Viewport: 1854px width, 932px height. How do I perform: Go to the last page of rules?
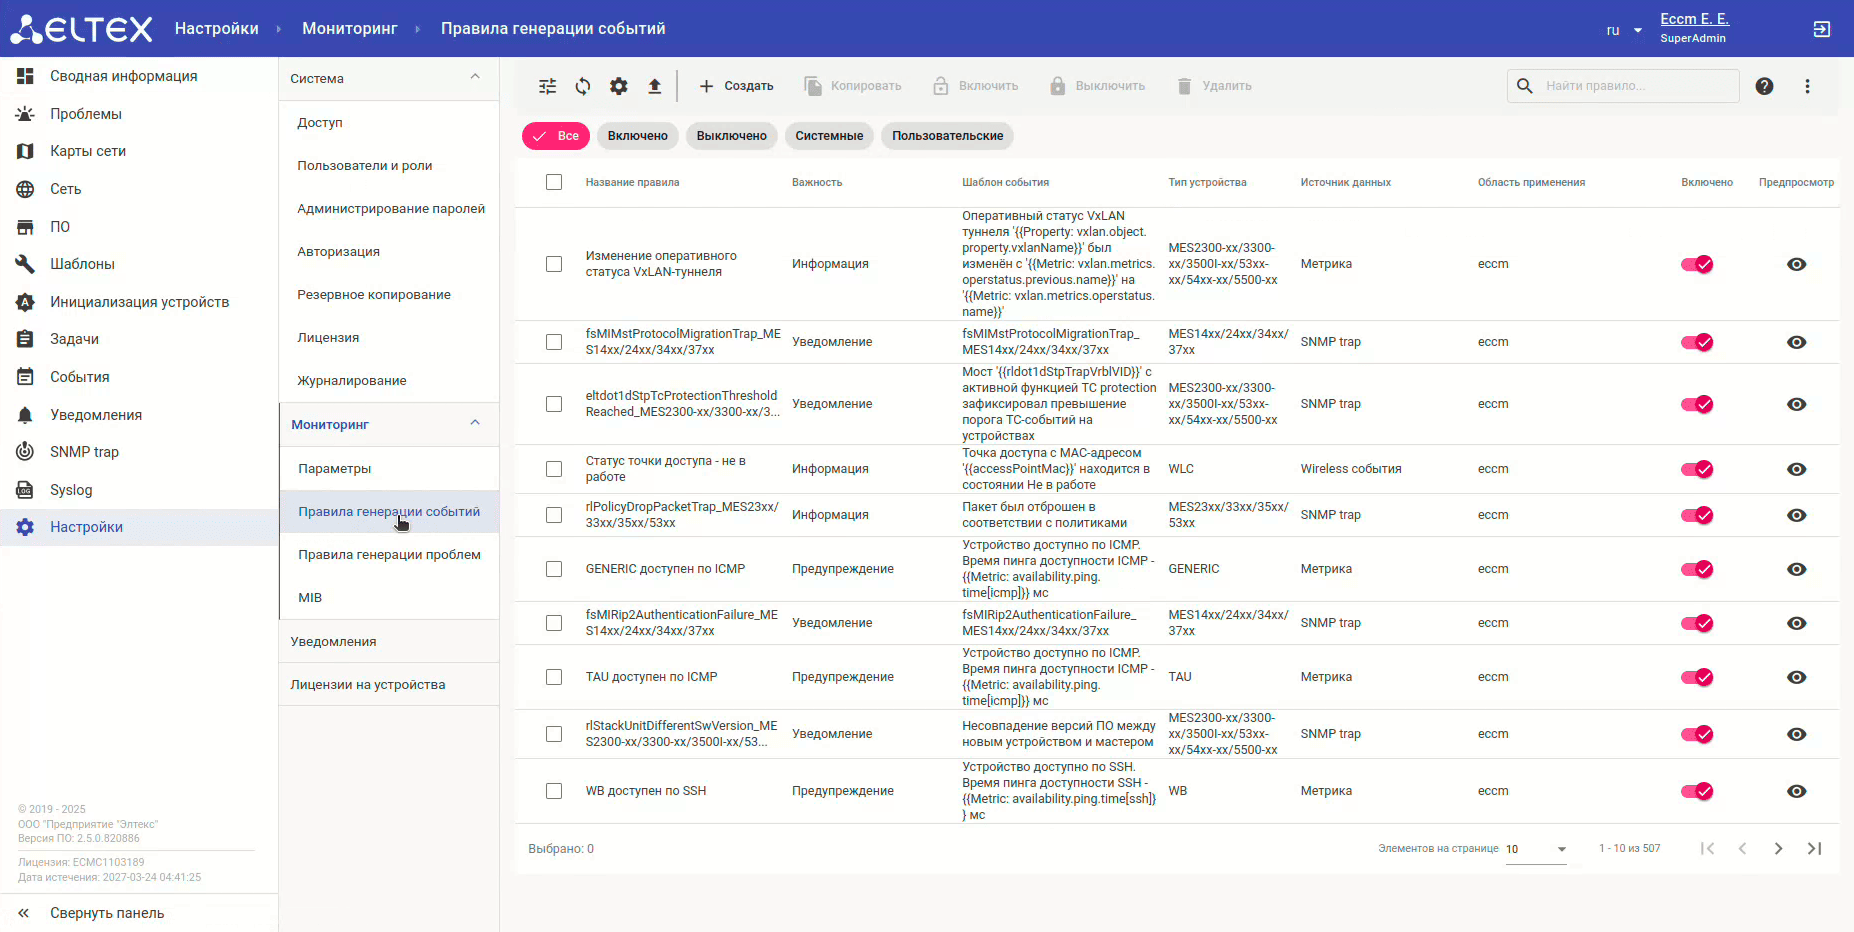coord(1814,849)
